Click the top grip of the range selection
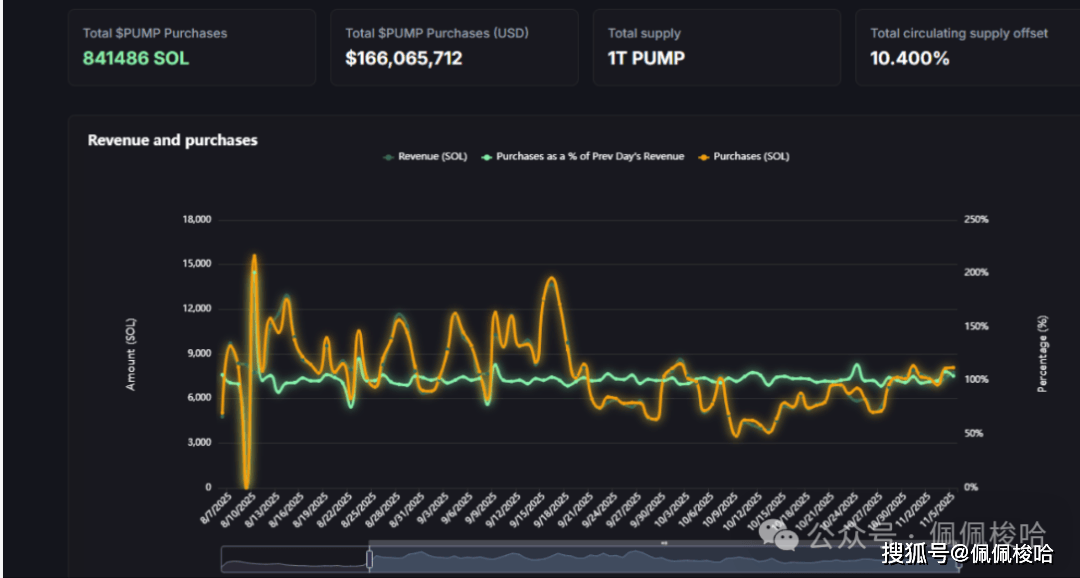Viewport: 1080px width, 578px height. point(663,543)
